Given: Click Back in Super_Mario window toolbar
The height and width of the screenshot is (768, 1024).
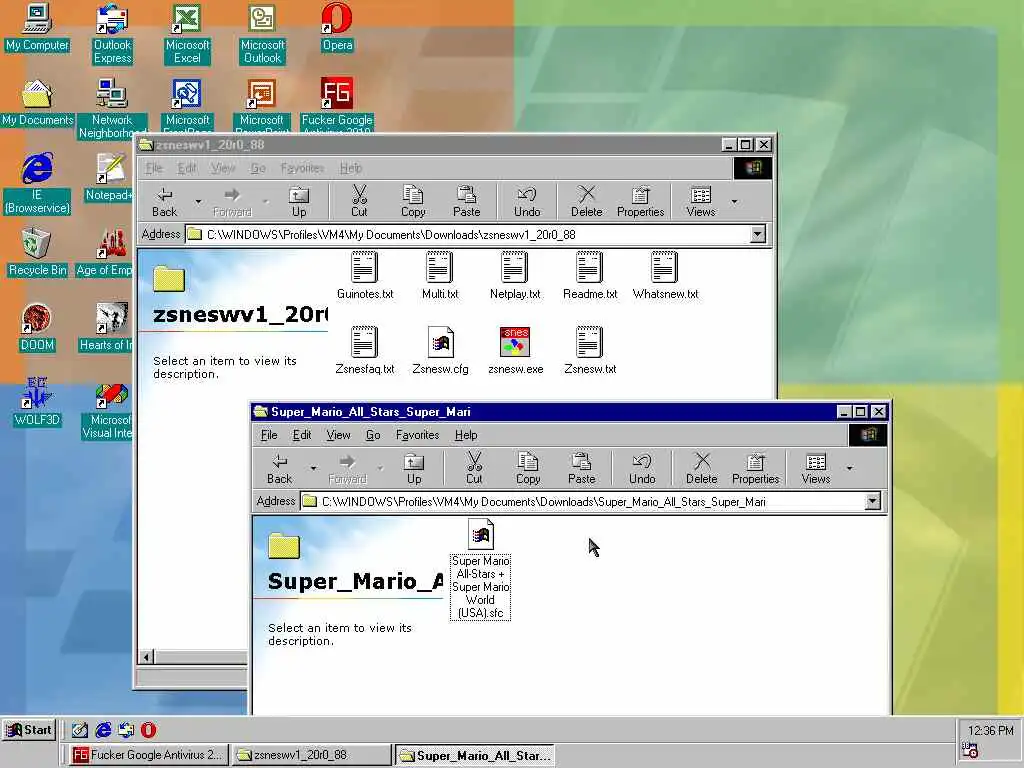Looking at the screenshot, I should pyautogui.click(x=280, y=469).
